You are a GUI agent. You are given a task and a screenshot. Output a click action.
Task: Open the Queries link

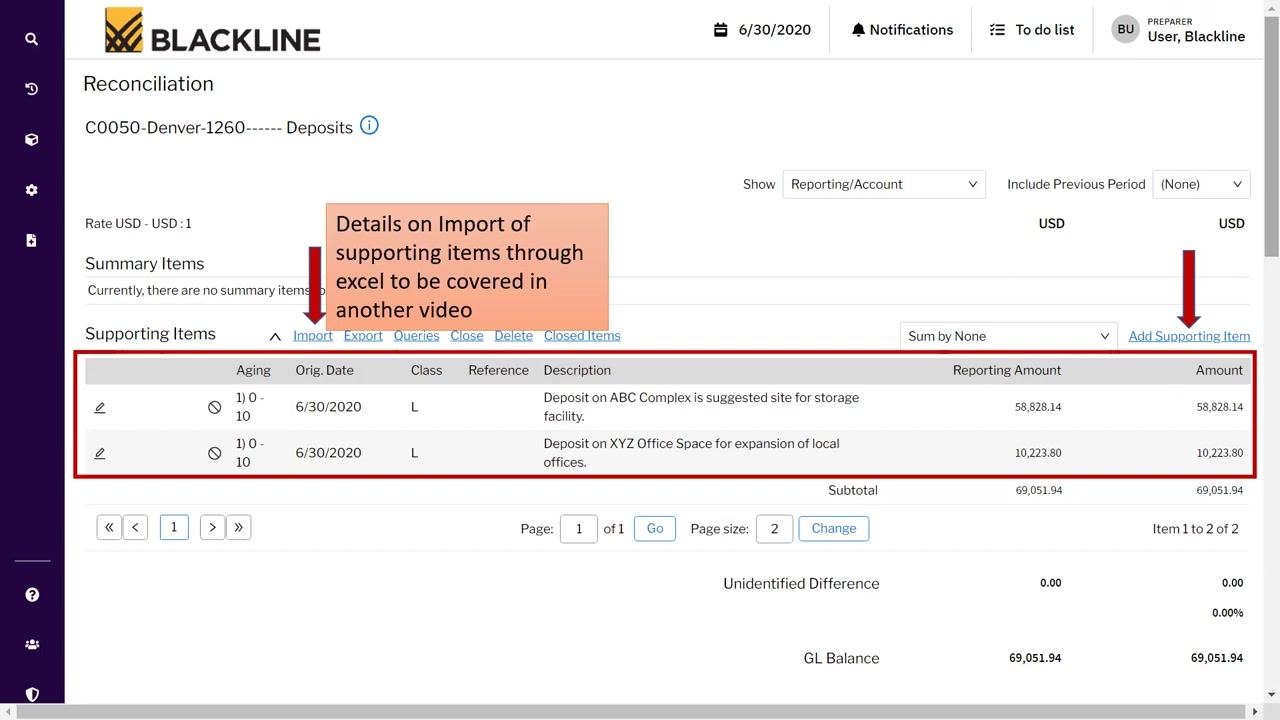pyautogui.click(x=416, y=336)
